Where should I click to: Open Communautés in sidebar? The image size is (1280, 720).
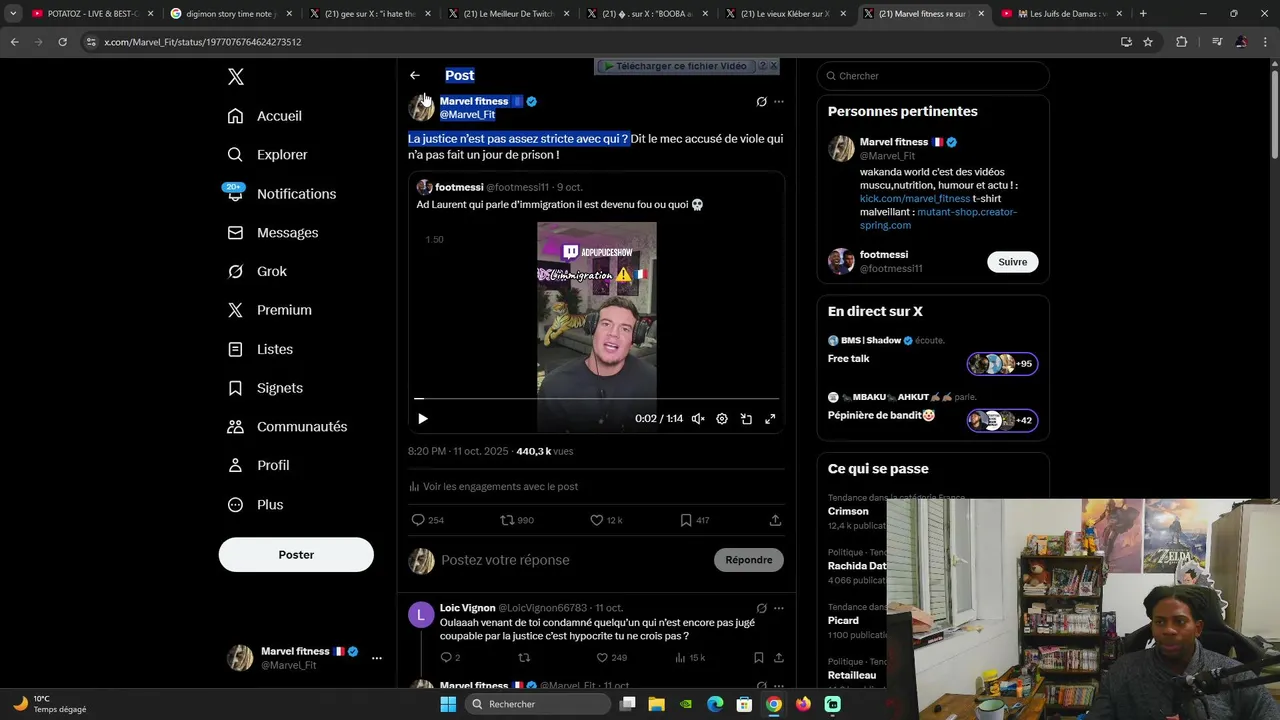pyautogui.click(x=287, y=427)
